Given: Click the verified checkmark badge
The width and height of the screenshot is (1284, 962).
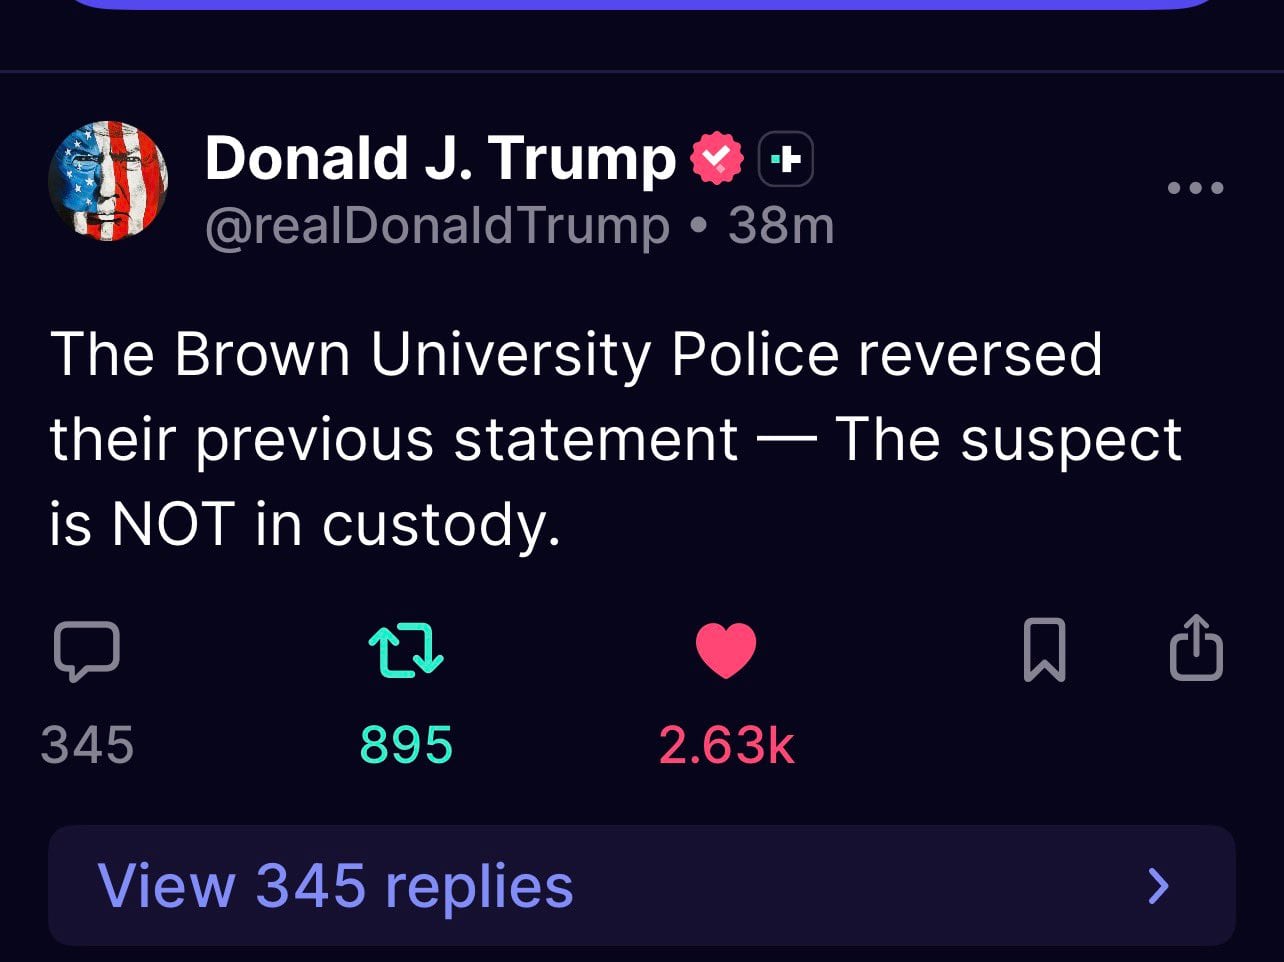Looking at the screenshot, I should [716, 156].
